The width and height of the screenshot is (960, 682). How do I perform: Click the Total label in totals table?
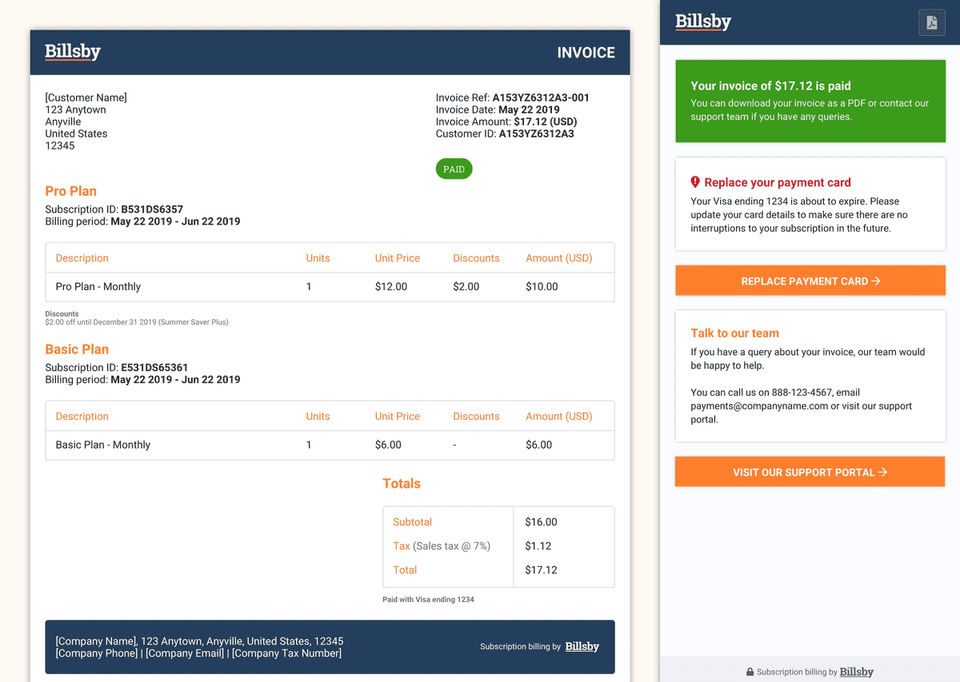click(x=405, y=570)
